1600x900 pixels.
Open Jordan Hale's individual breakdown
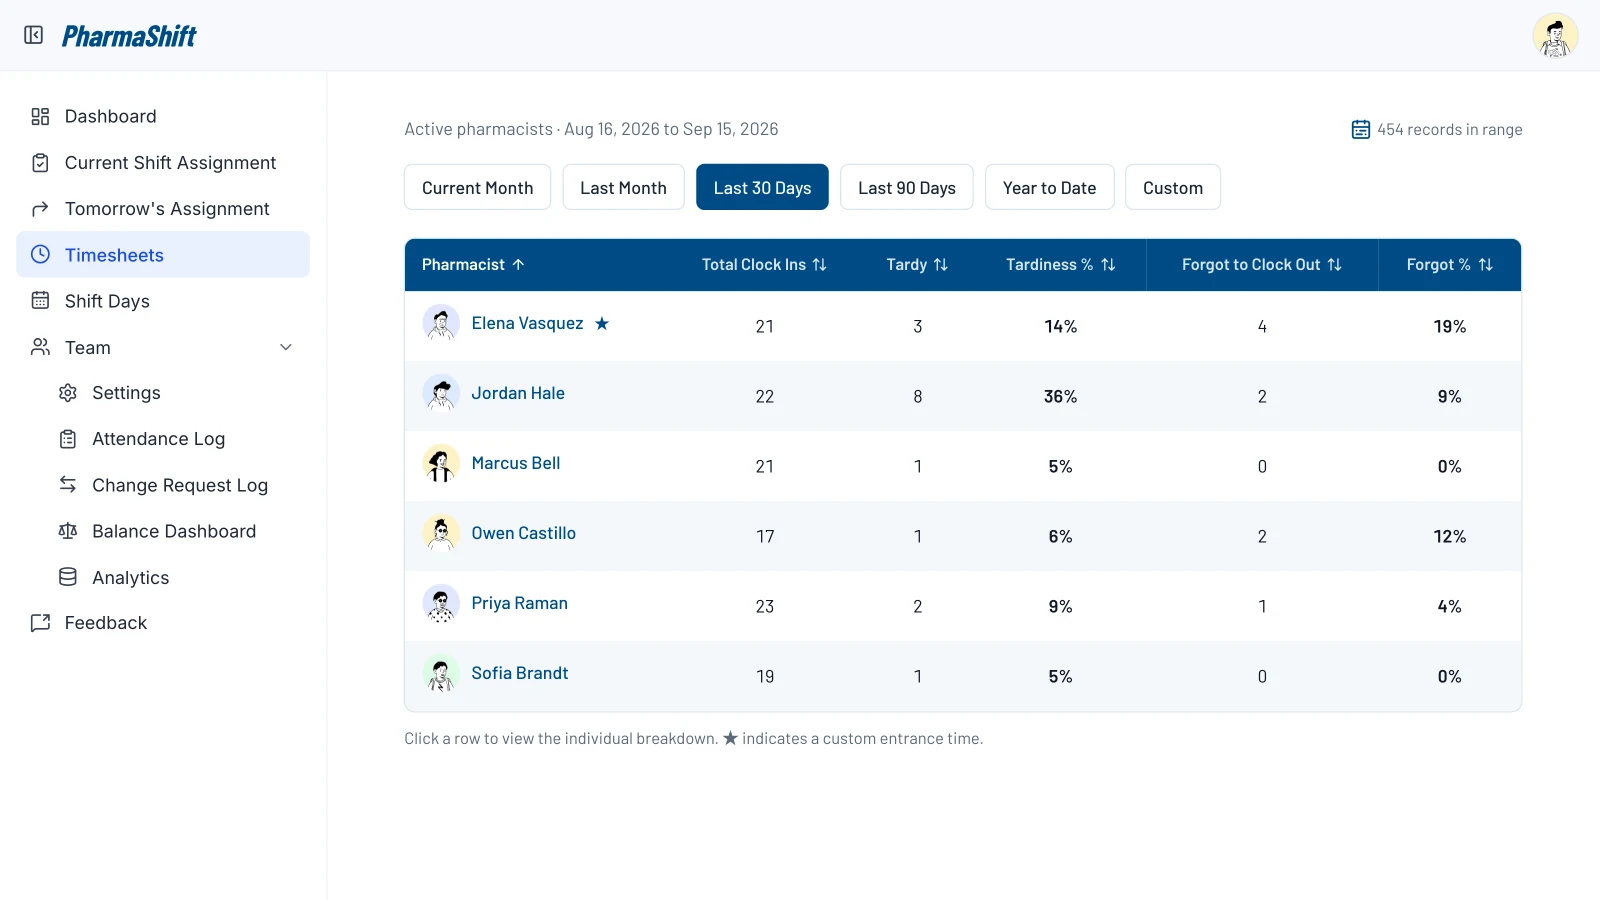[x=963, y=396]
